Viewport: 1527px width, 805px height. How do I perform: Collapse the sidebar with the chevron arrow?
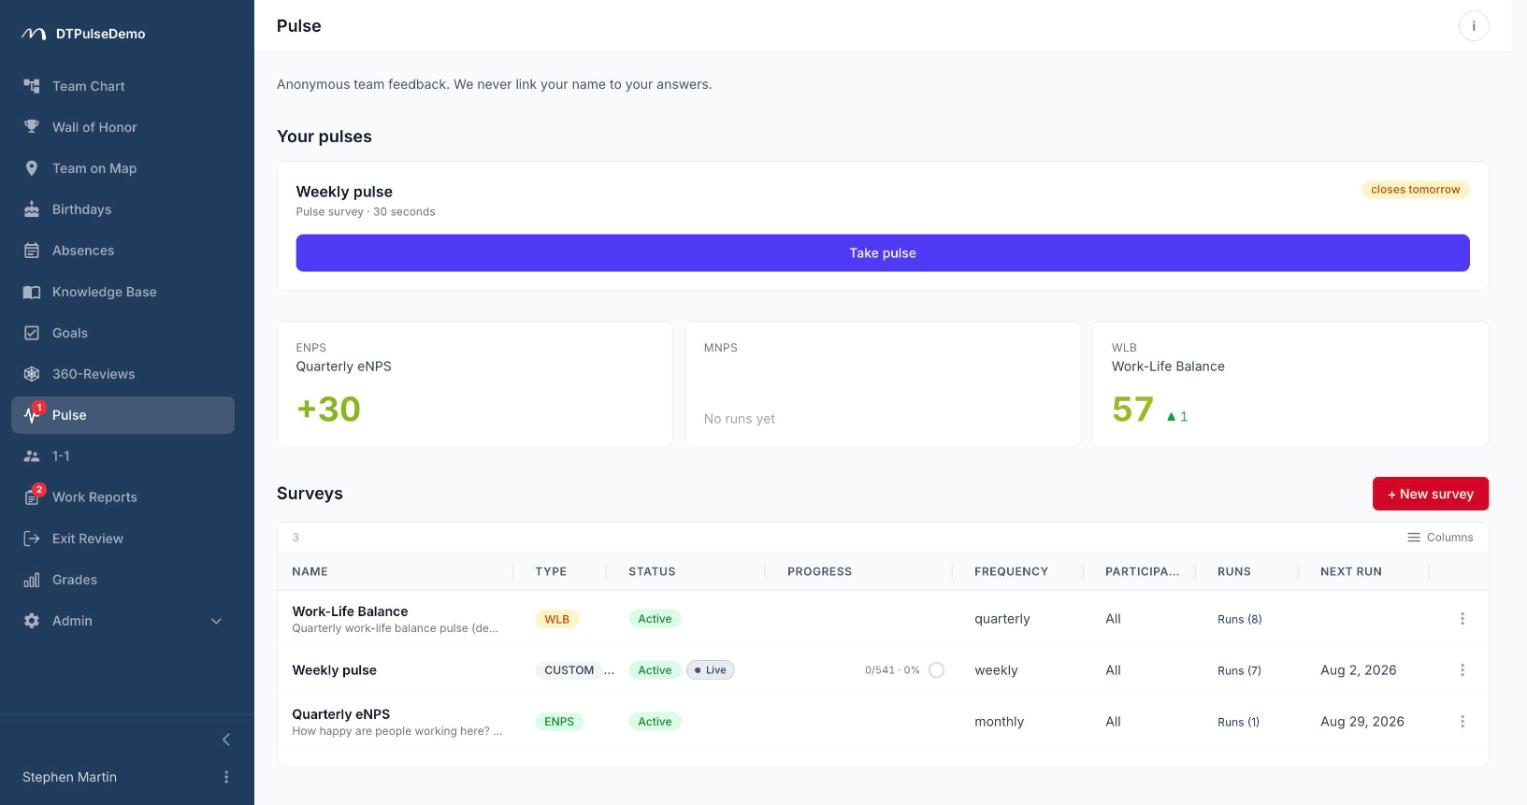[226, 740]
